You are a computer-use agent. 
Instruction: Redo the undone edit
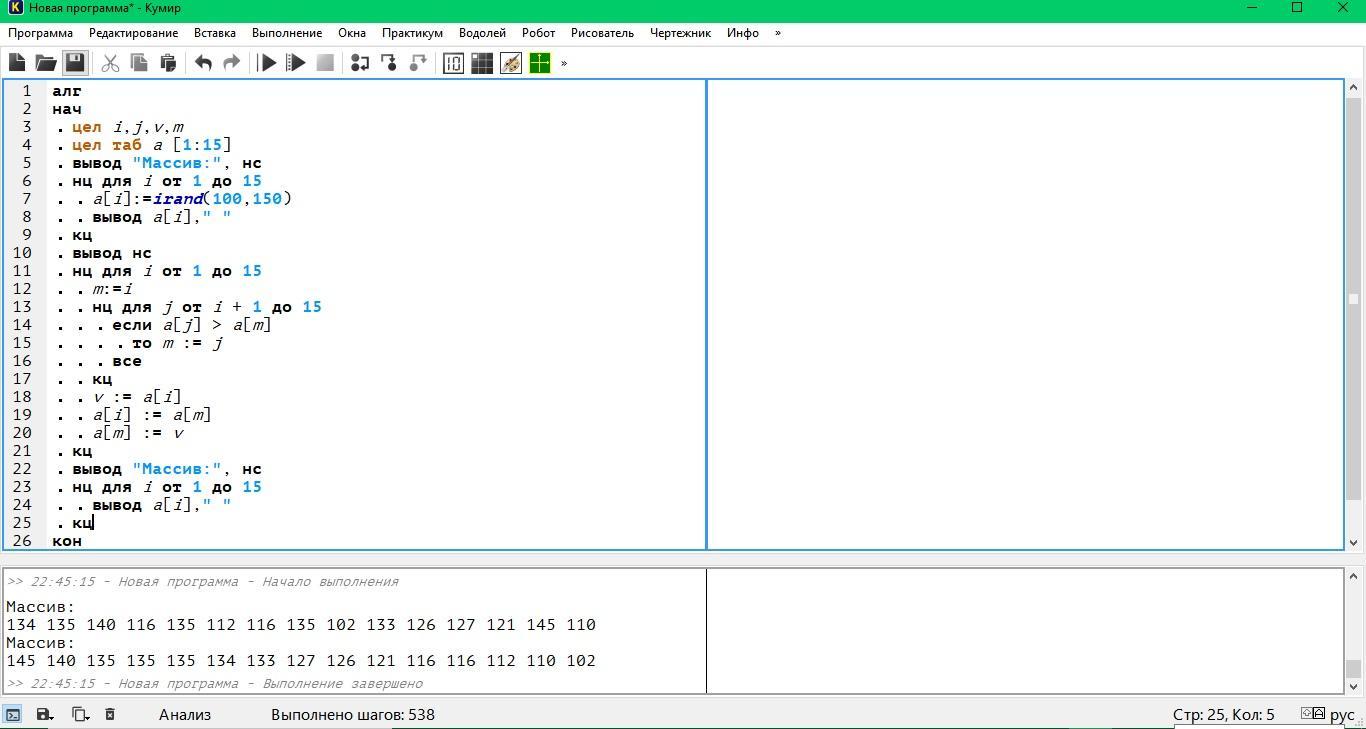pyautogui.click(x=232, y=63)
